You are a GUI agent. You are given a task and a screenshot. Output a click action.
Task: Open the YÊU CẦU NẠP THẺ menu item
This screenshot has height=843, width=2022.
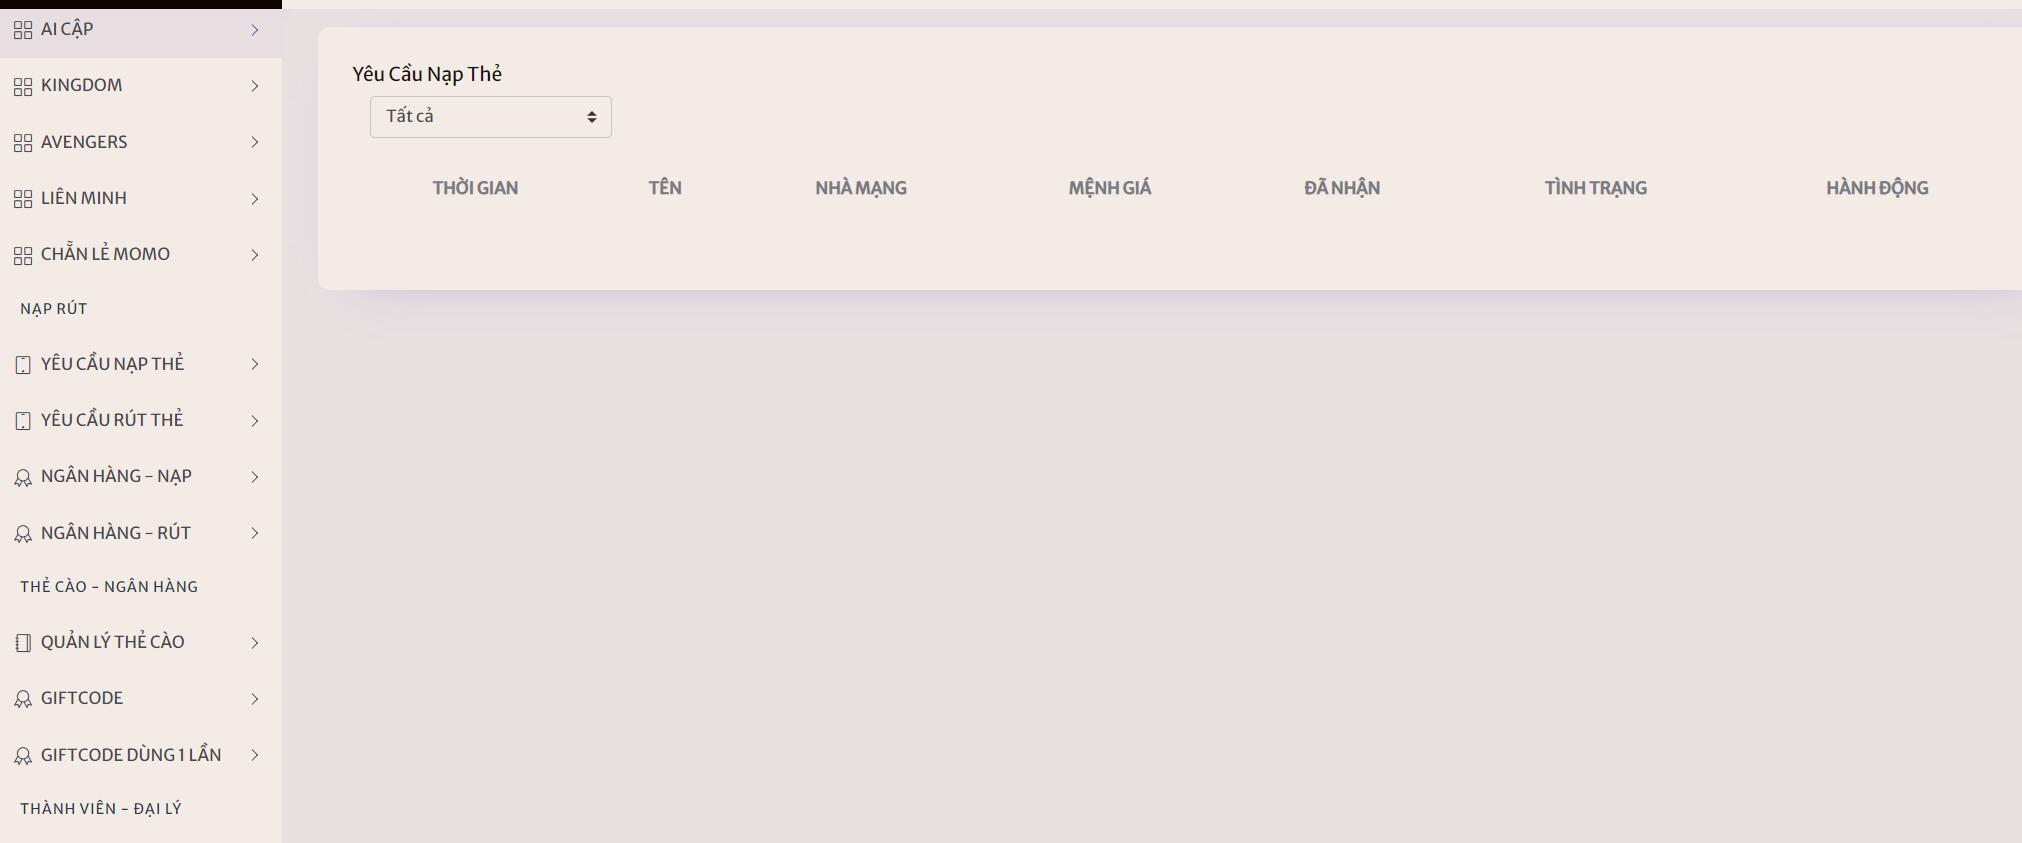pos(141,364)
